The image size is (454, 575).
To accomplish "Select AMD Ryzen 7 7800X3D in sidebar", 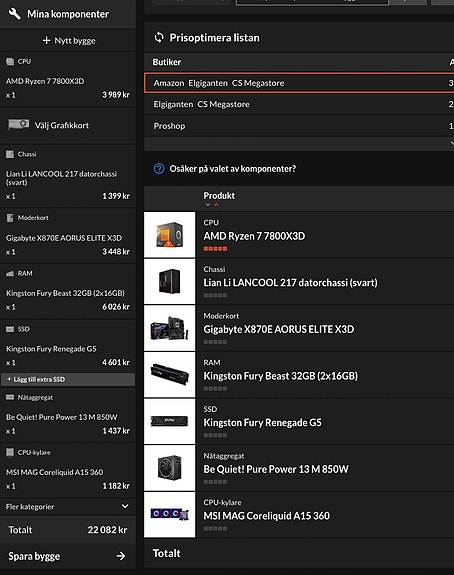I will [45, 81].
